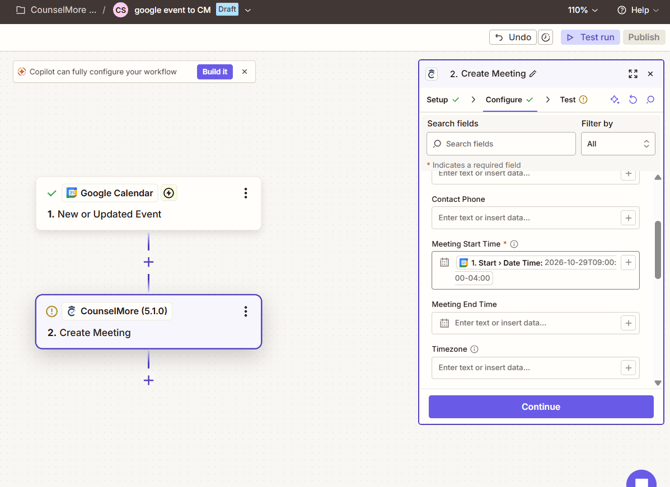This screenshot has width=670, height=487.
Task: Click the warning icon on CounselMore step
Action: [52, 311]
